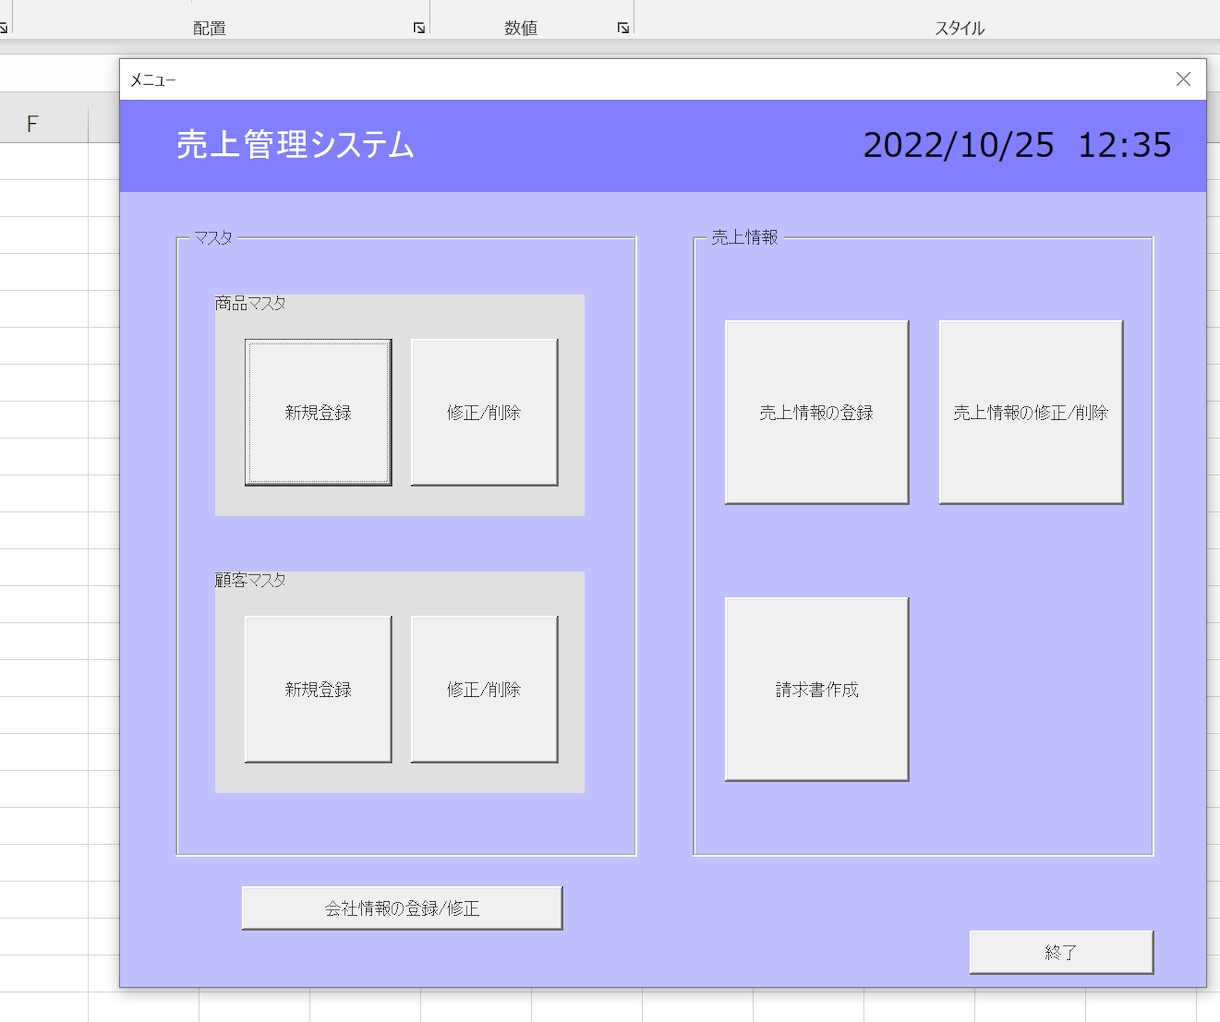The image size is (1220, 1022).
Task: Click the マスタ frame caption
Action: coord(213,238)
